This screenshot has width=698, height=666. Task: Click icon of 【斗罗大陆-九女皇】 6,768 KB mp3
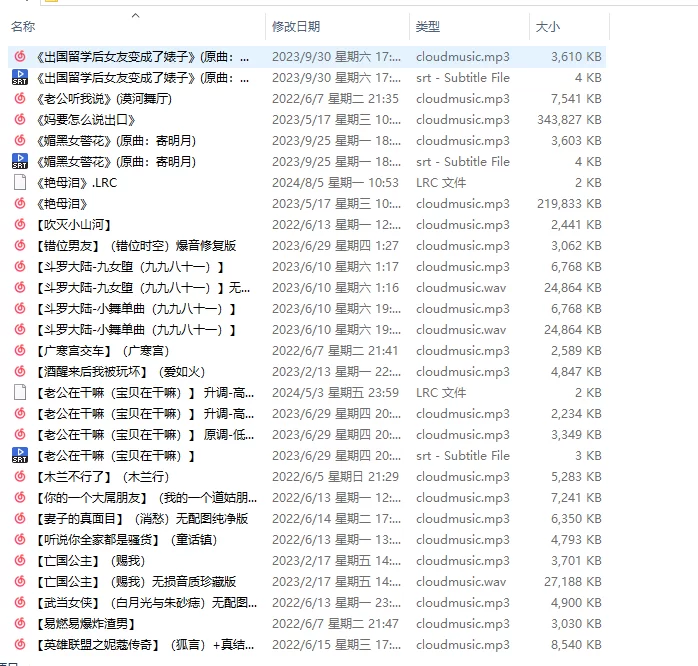20,267
